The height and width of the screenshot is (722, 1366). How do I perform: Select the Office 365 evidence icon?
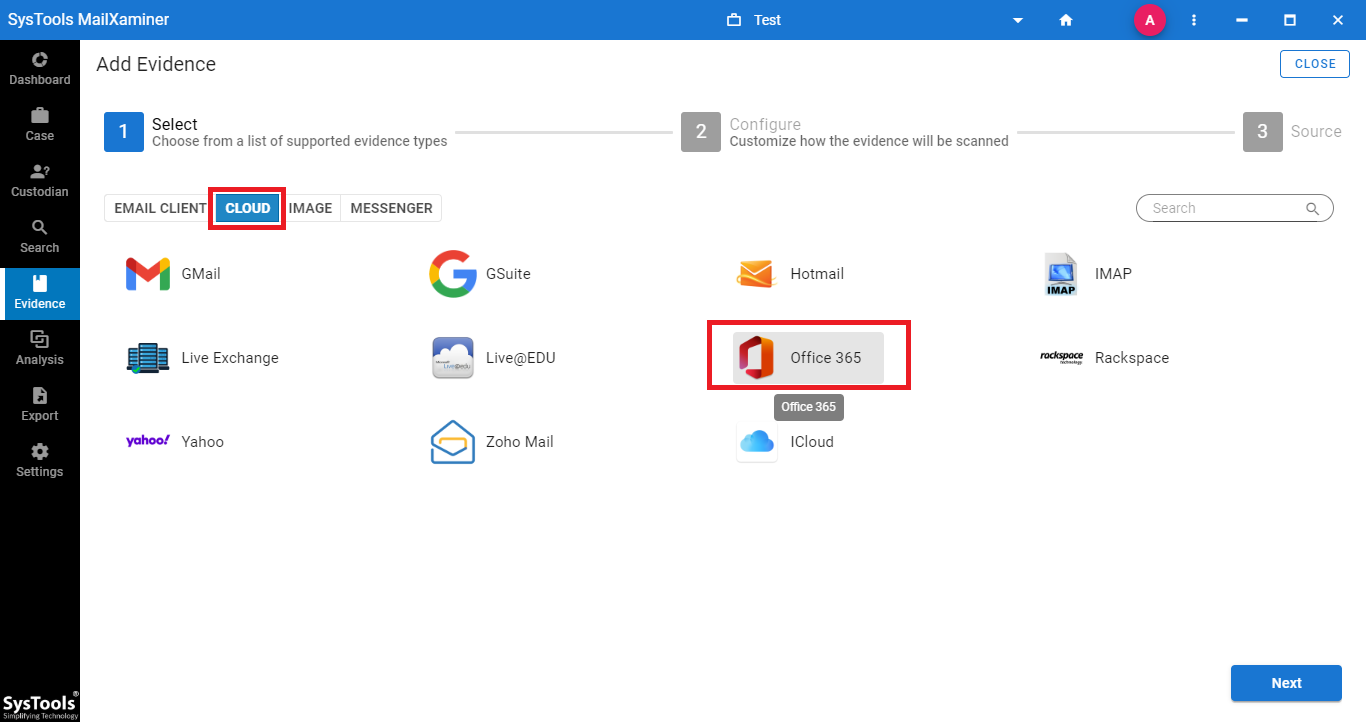(x=757, y=358)
